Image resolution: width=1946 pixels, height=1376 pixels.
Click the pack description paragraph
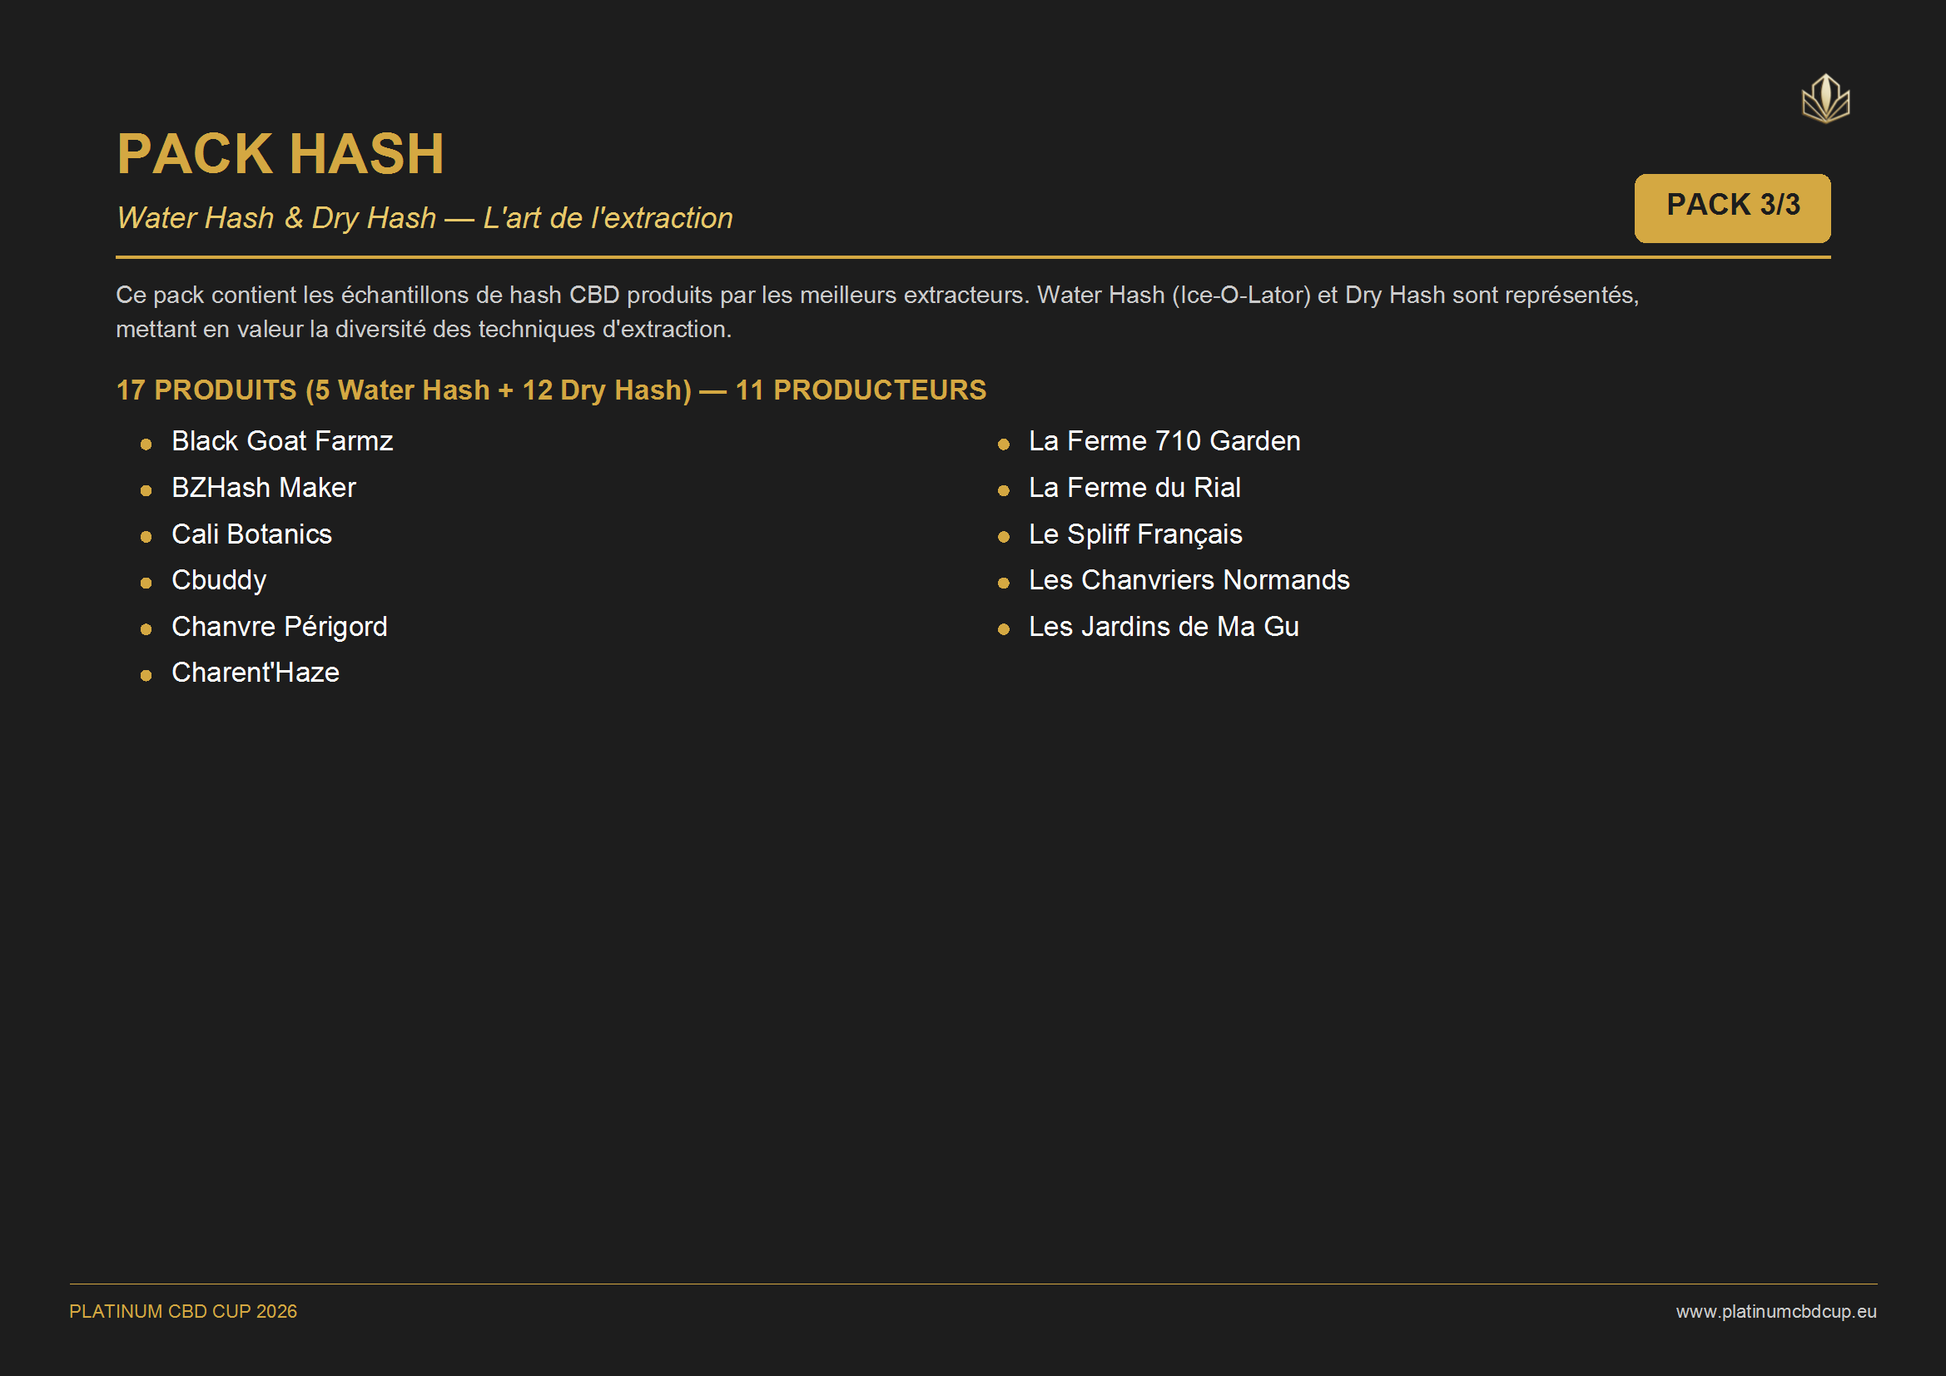876,312
